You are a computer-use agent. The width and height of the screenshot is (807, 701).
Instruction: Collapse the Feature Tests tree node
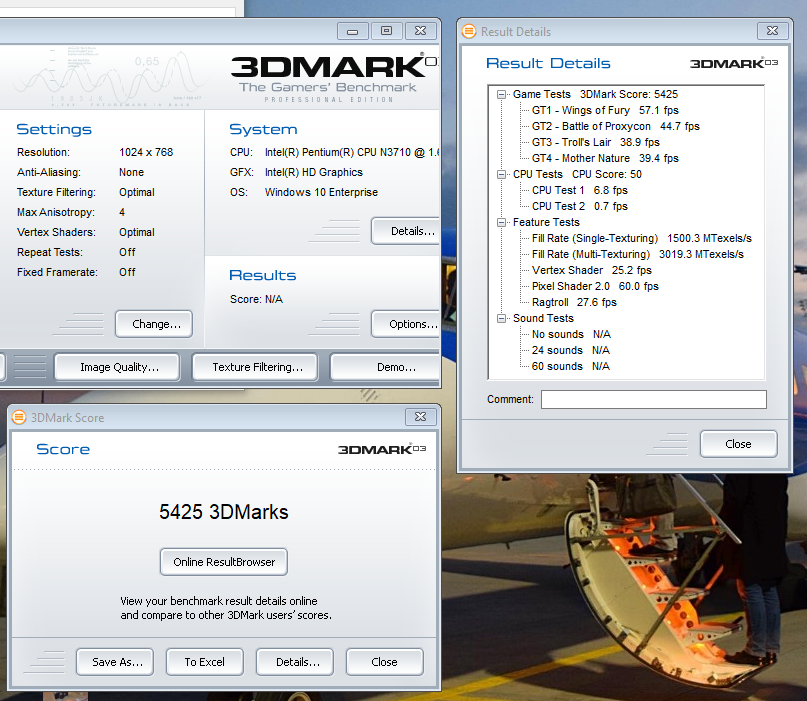[501, 222]
